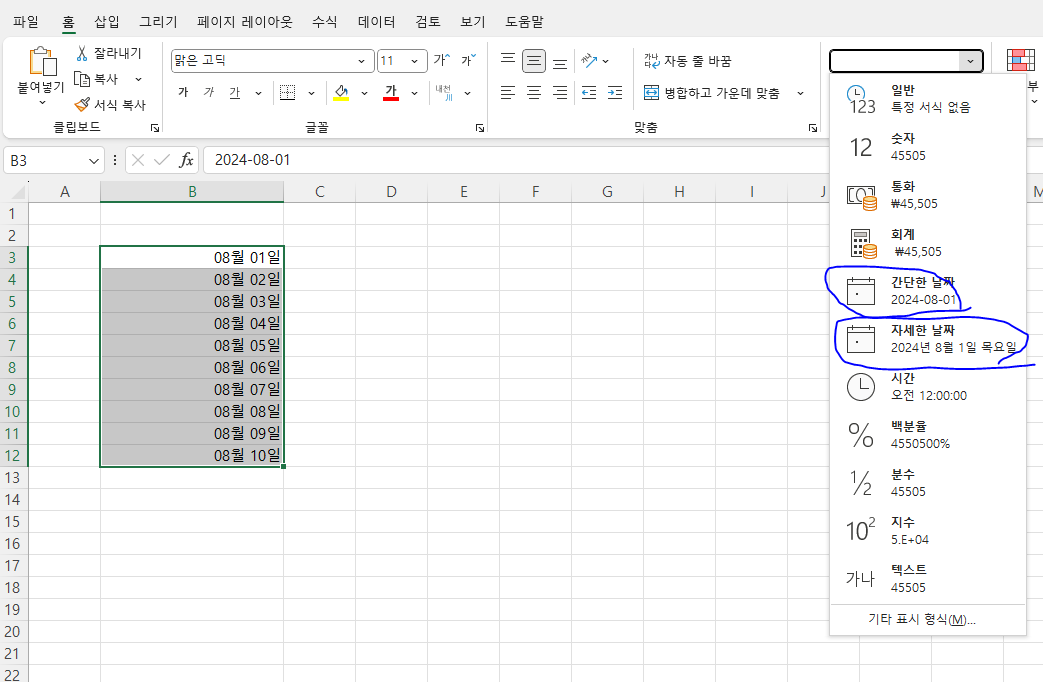Click the decrease indent icon

tap(589, 92)
